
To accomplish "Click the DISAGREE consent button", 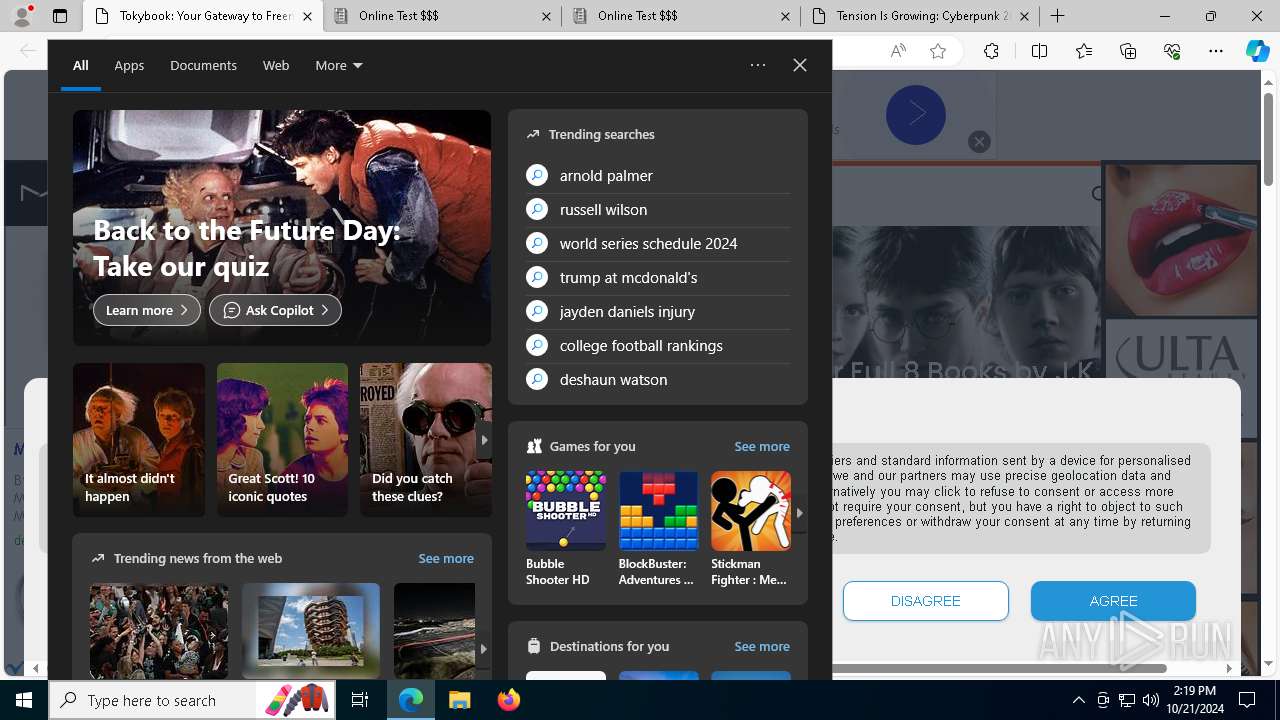I will point(926,601).
